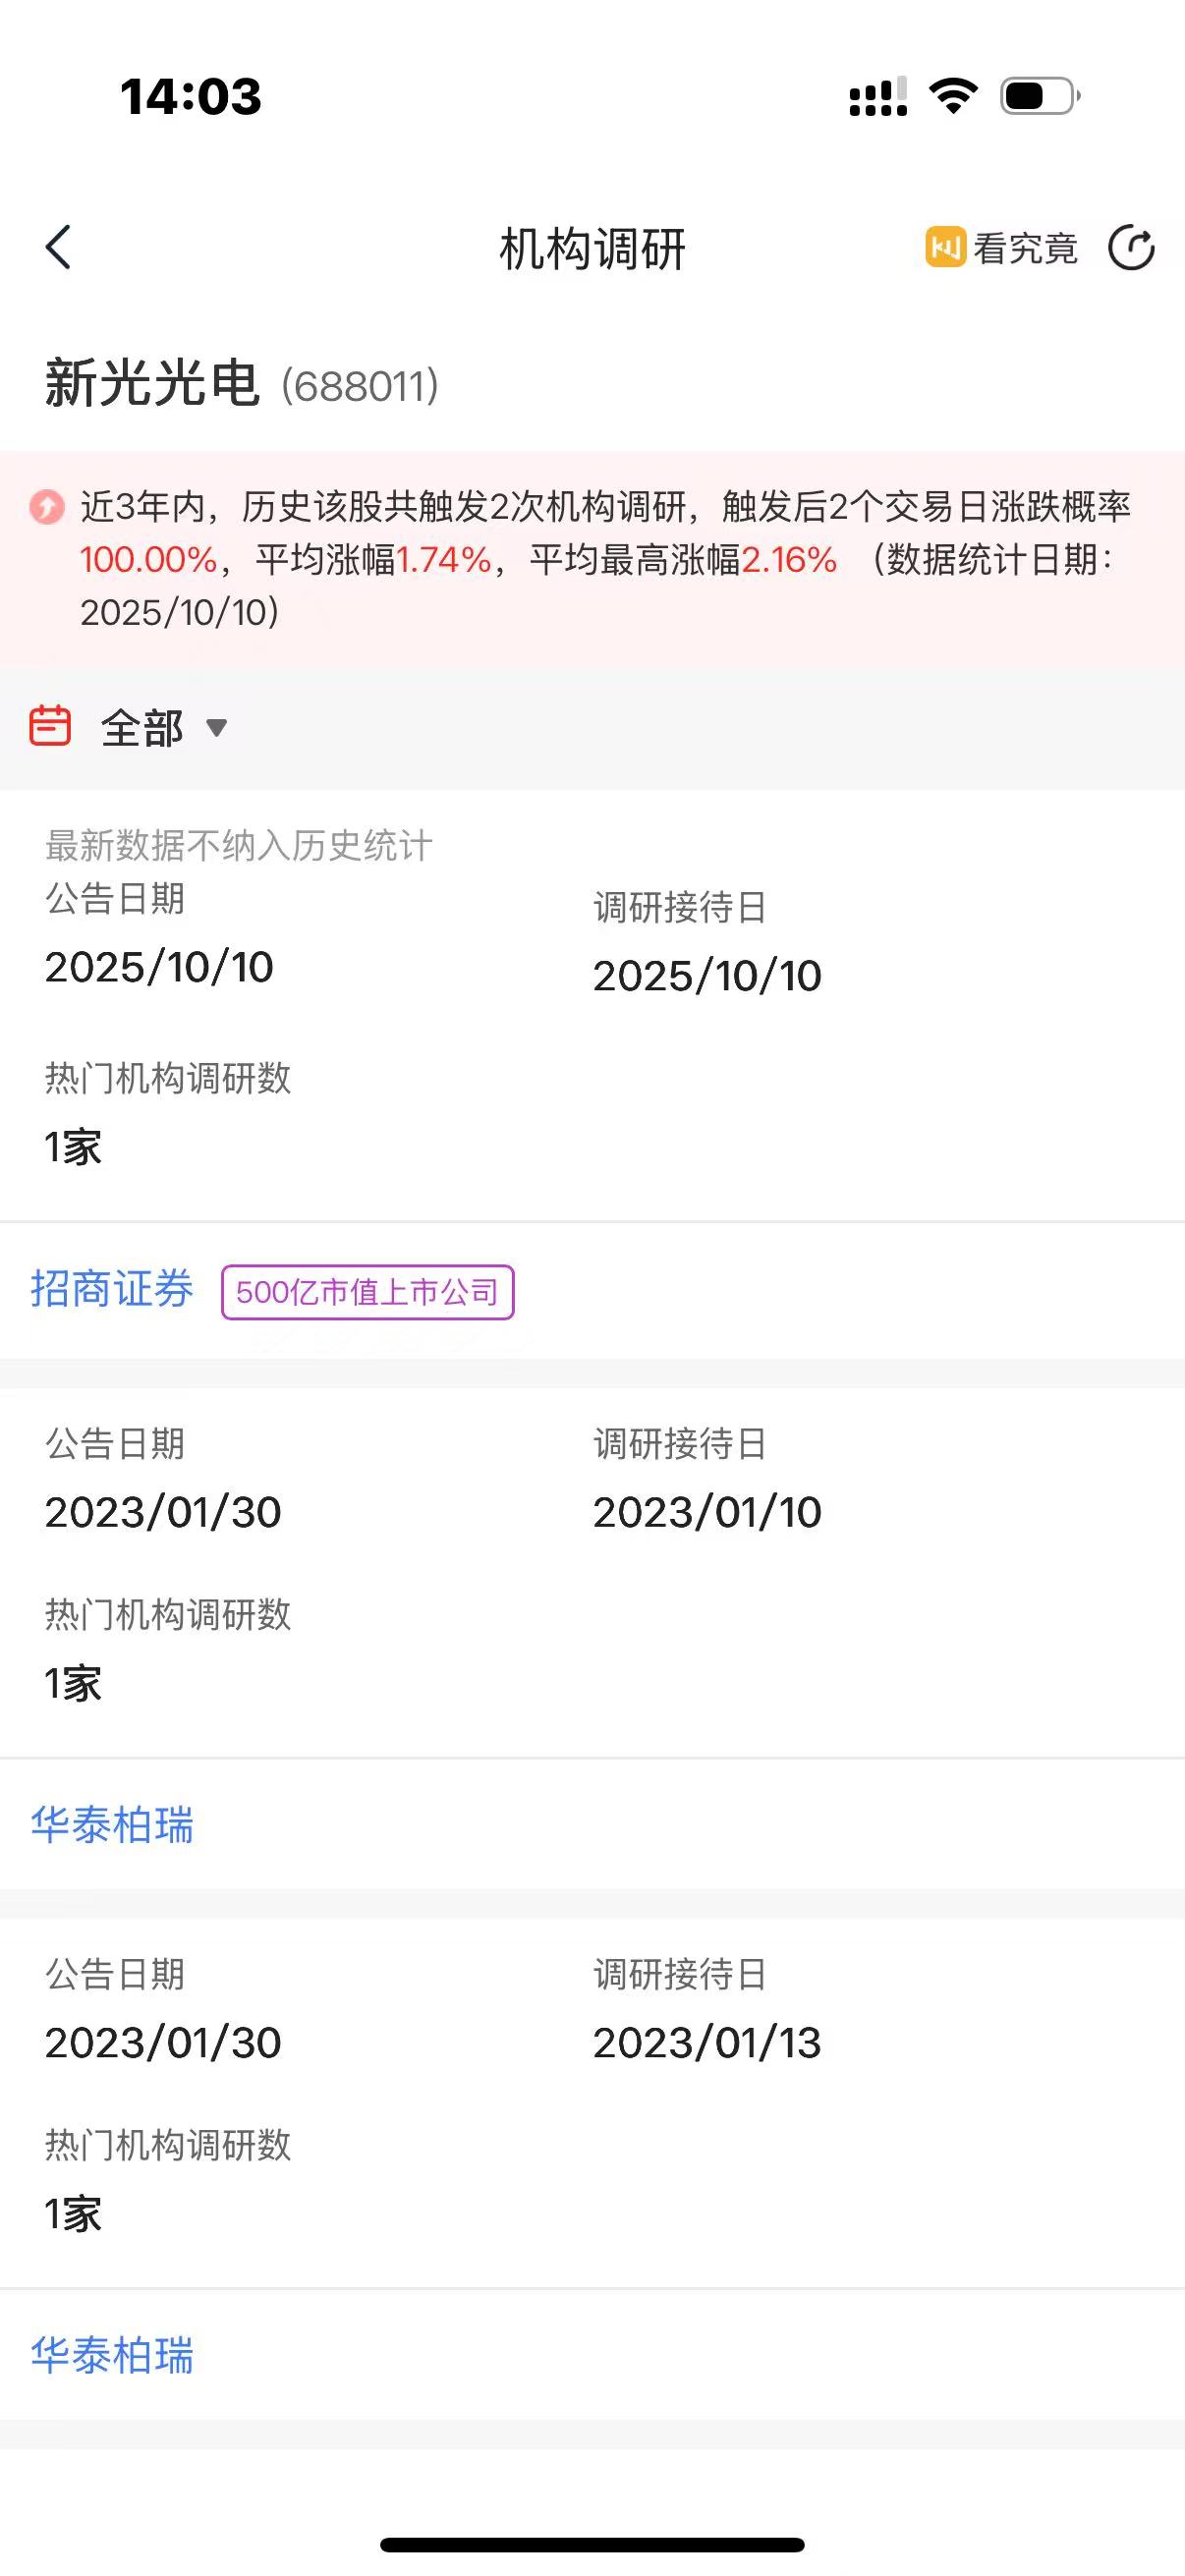Tap the stock name 新光光电

[x=152, y=383]
